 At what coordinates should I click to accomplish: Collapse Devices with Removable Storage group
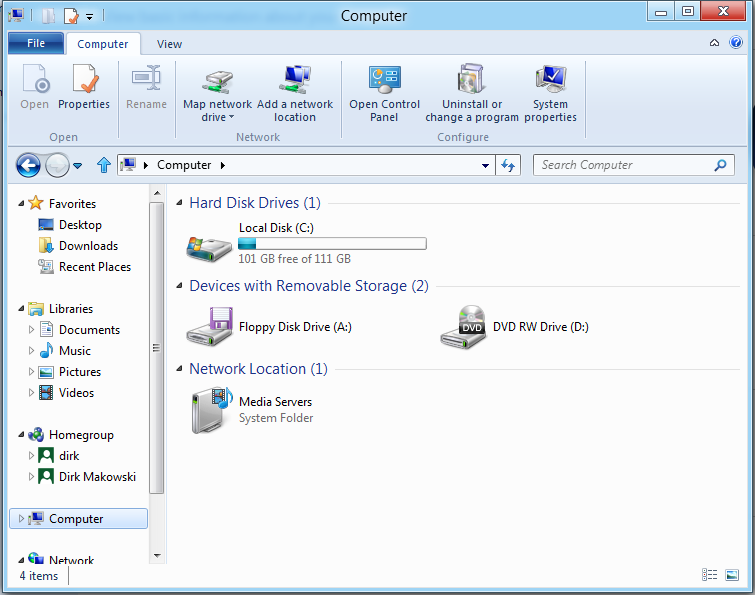pos(180,285)
